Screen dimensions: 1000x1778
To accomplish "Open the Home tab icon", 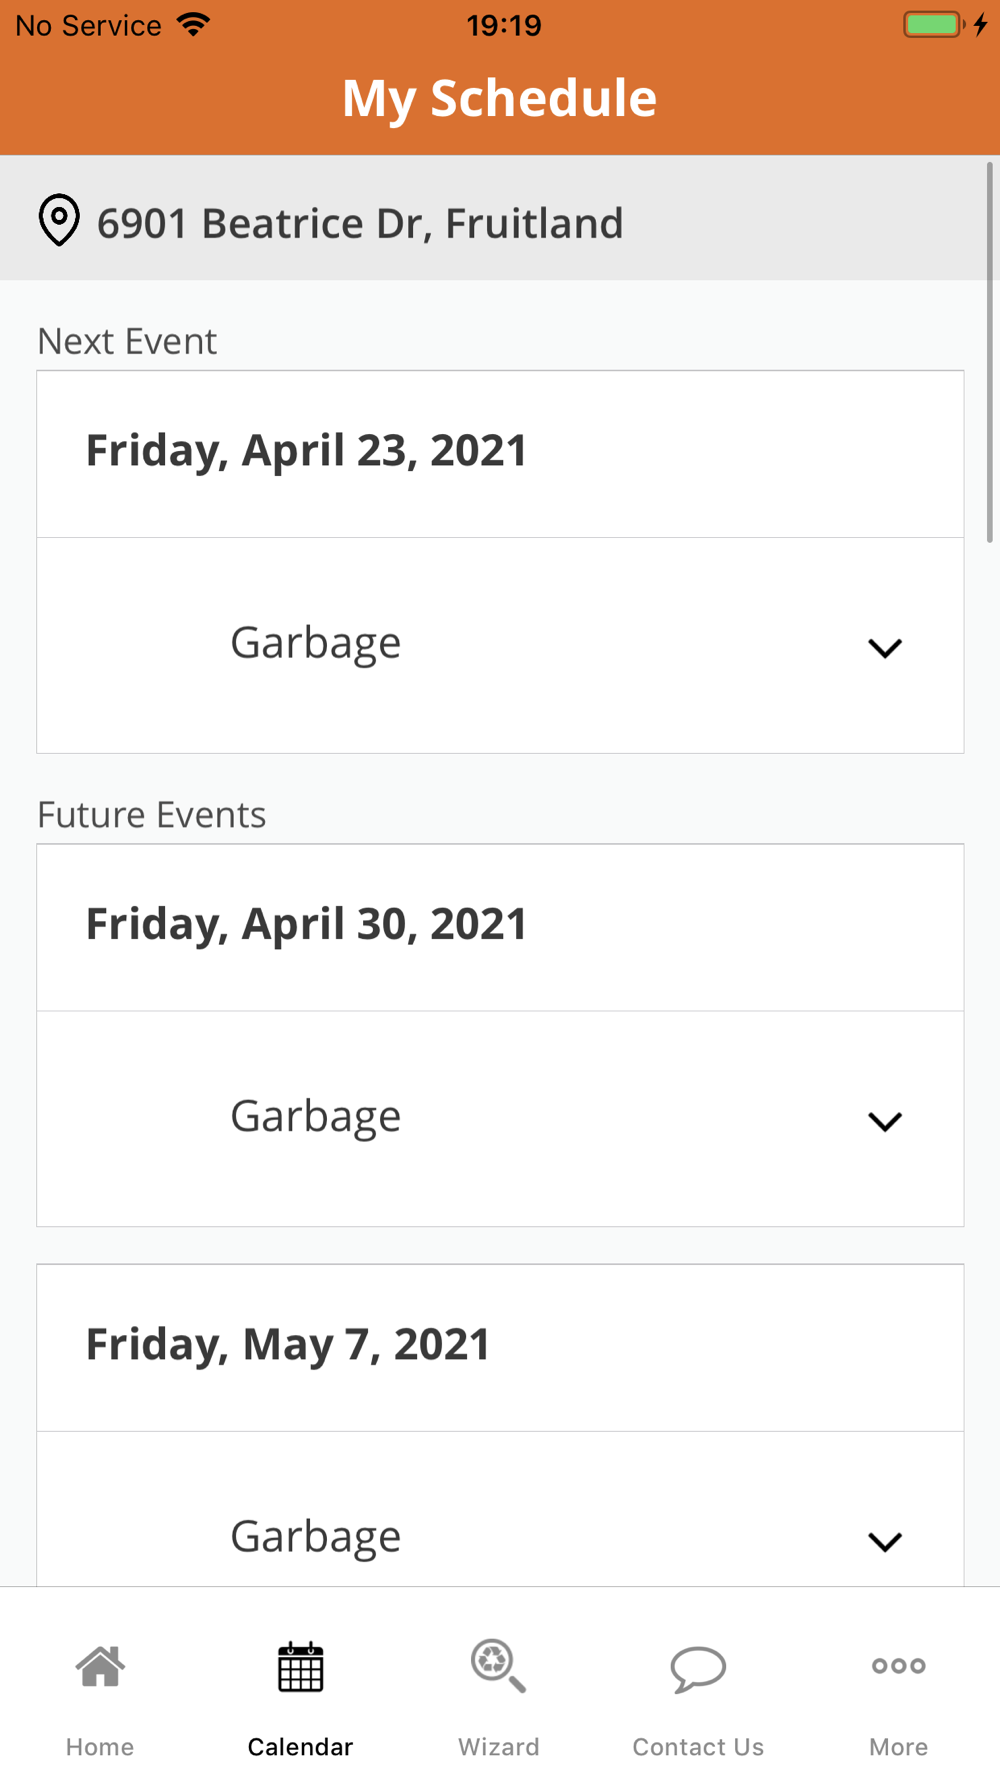I will point(100,1667).
